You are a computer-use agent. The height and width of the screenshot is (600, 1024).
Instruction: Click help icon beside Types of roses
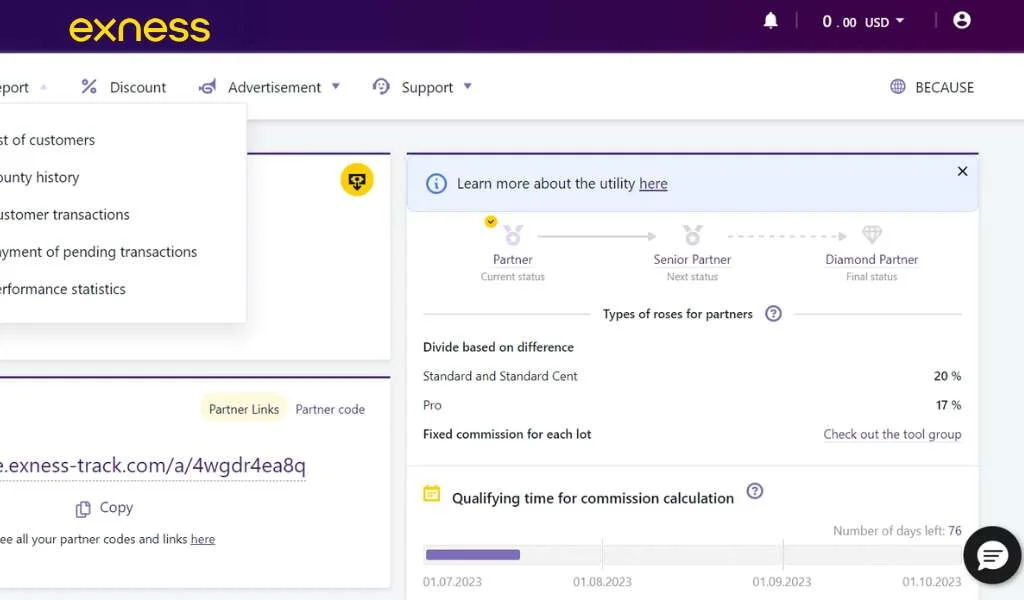click(773, 314)
